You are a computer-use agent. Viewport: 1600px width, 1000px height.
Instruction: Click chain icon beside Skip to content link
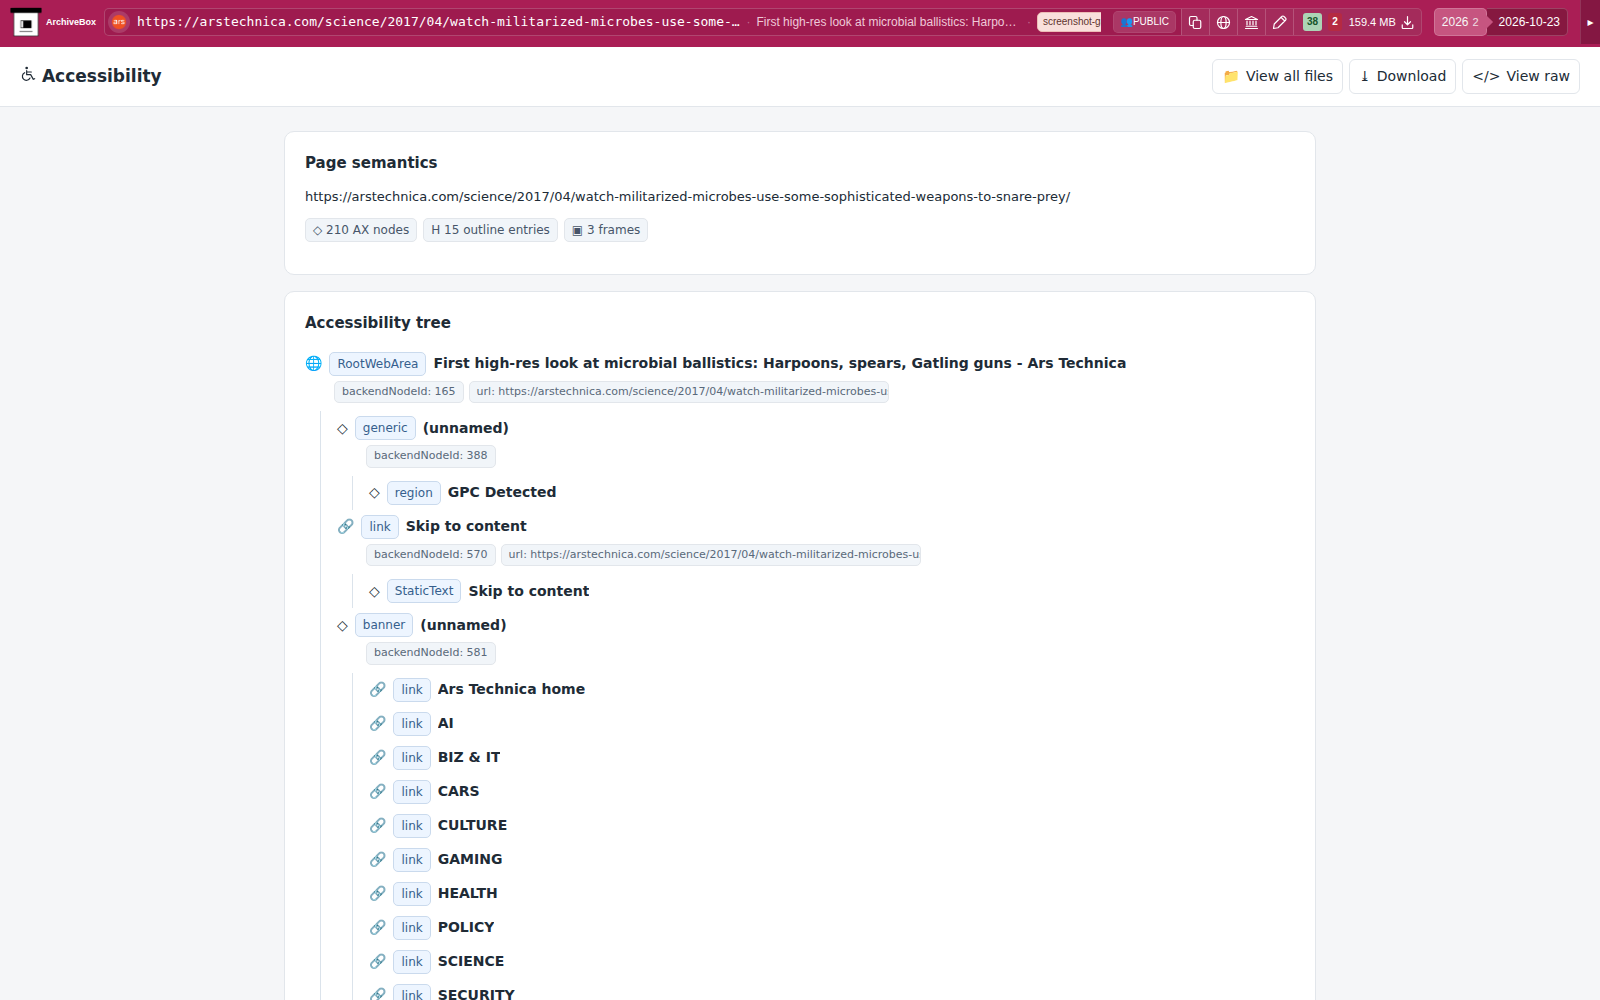pyautogui.click(x=345, y=526)
